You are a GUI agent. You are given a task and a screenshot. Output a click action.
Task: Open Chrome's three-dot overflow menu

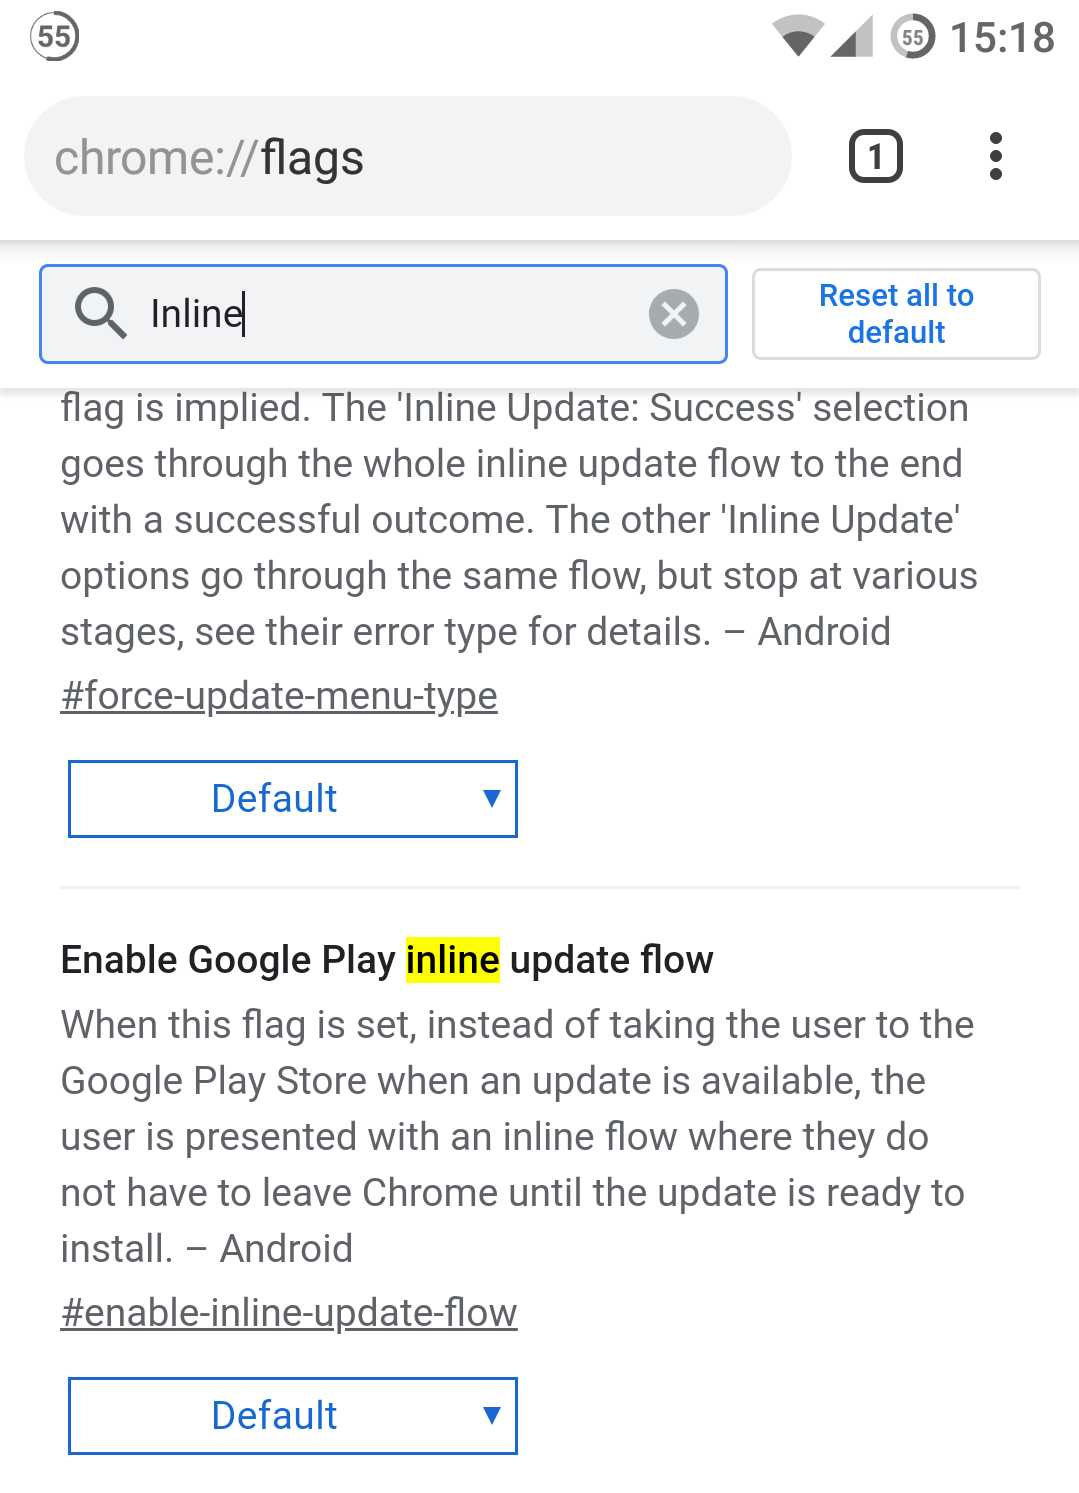(x=995, y=157)
